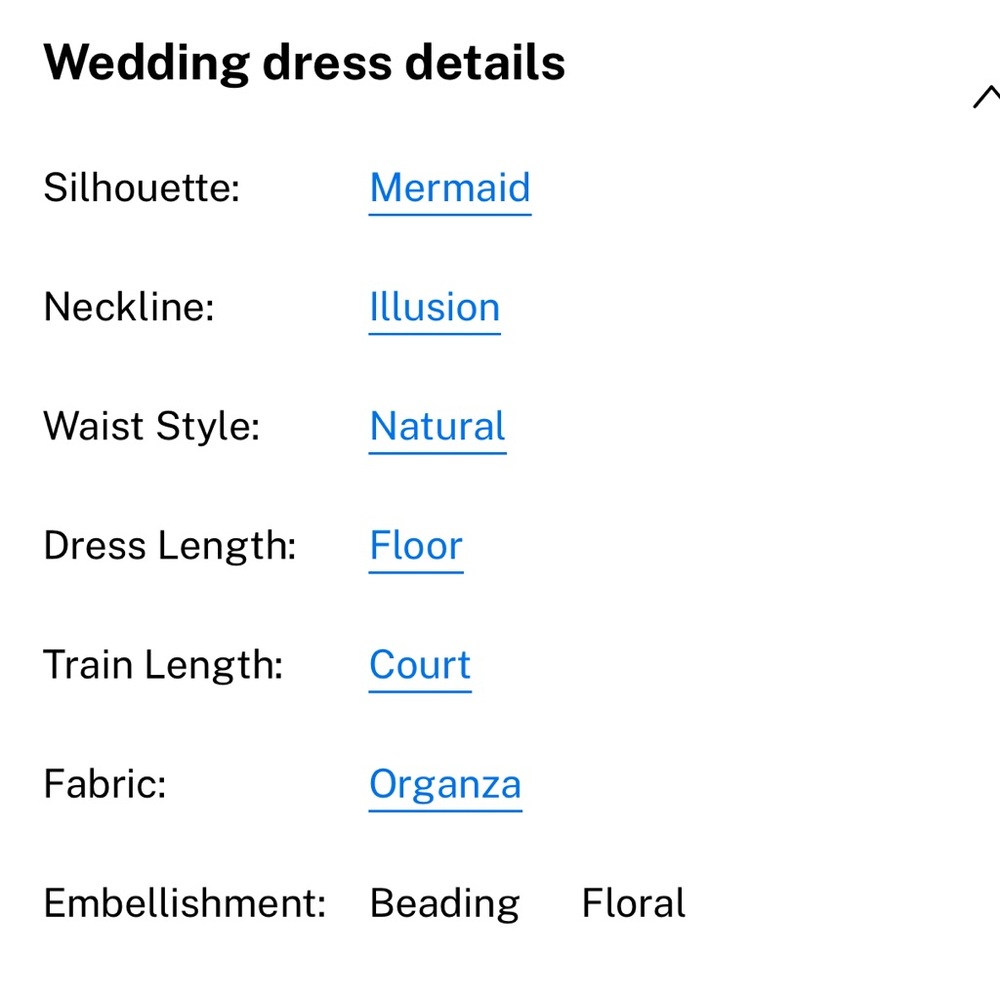Browse dresses sharing this neckline style
The width and height of the screenshot is (1000, 1000).
pyautogui.click(x=434, y=307)
